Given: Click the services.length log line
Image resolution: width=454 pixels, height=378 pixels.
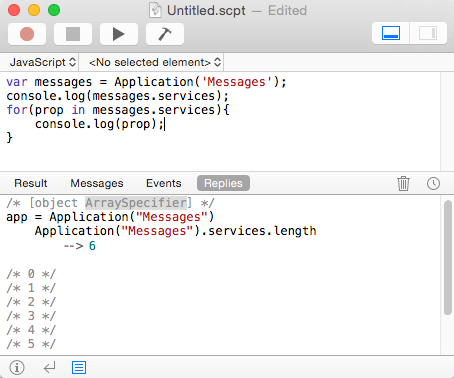Looking at the screenshot, I should 175,231.
